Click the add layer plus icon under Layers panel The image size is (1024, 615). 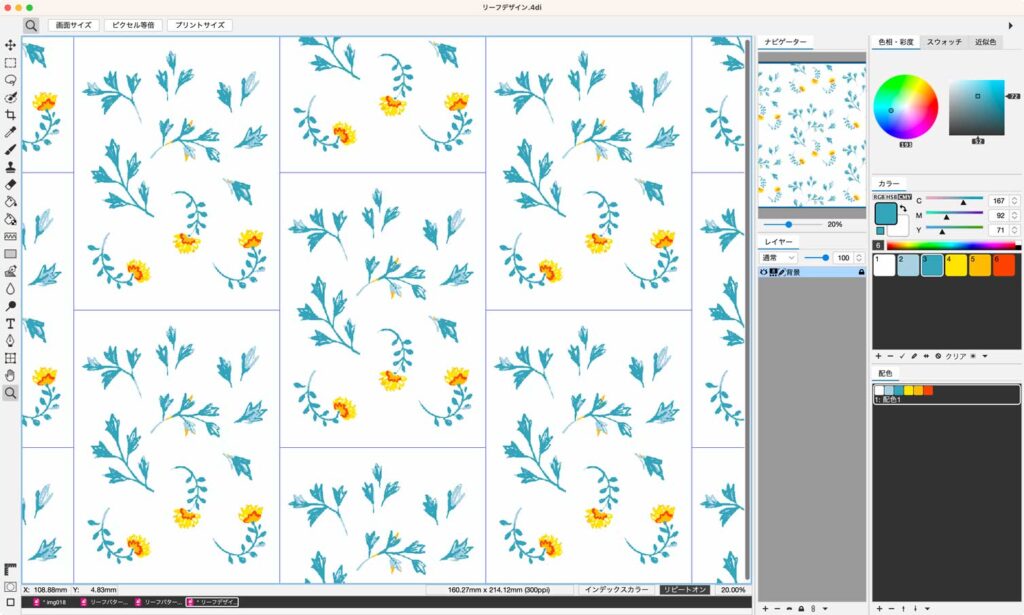coord(765,608)
